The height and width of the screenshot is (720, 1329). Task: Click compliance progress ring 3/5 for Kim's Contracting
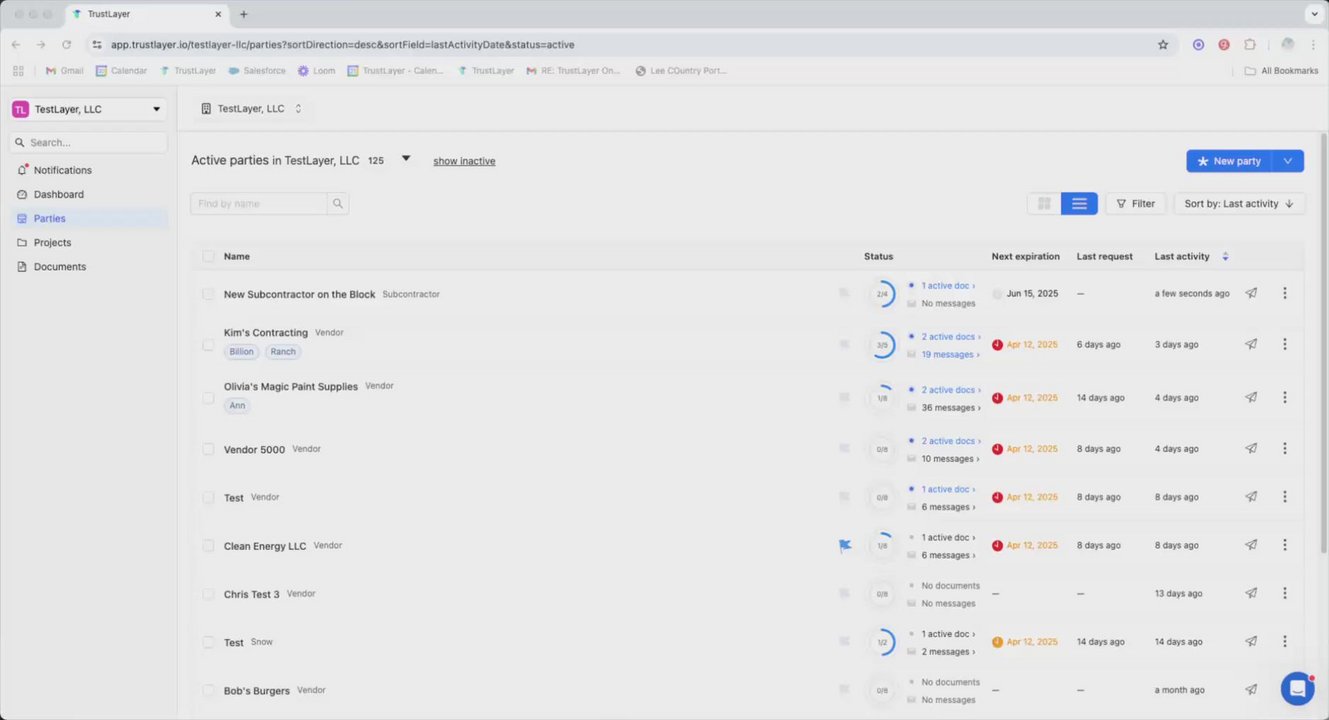[882, 345]
